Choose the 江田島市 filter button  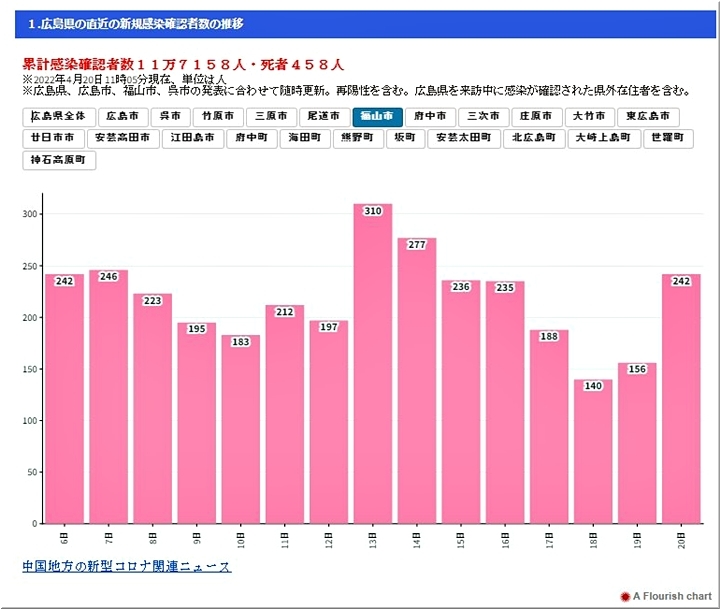(193, 138)
